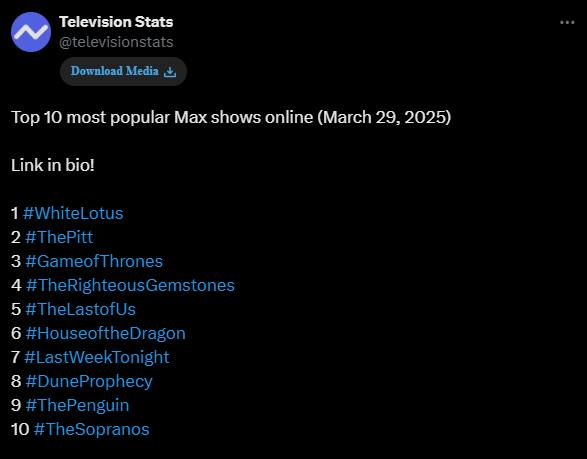
Task: Open the Television Stats profile avatar
Action: (31, 32)
